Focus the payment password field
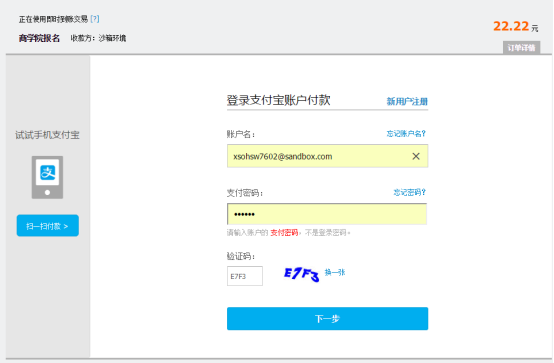This screenshot has height=363, width=554. click(327, 214)
